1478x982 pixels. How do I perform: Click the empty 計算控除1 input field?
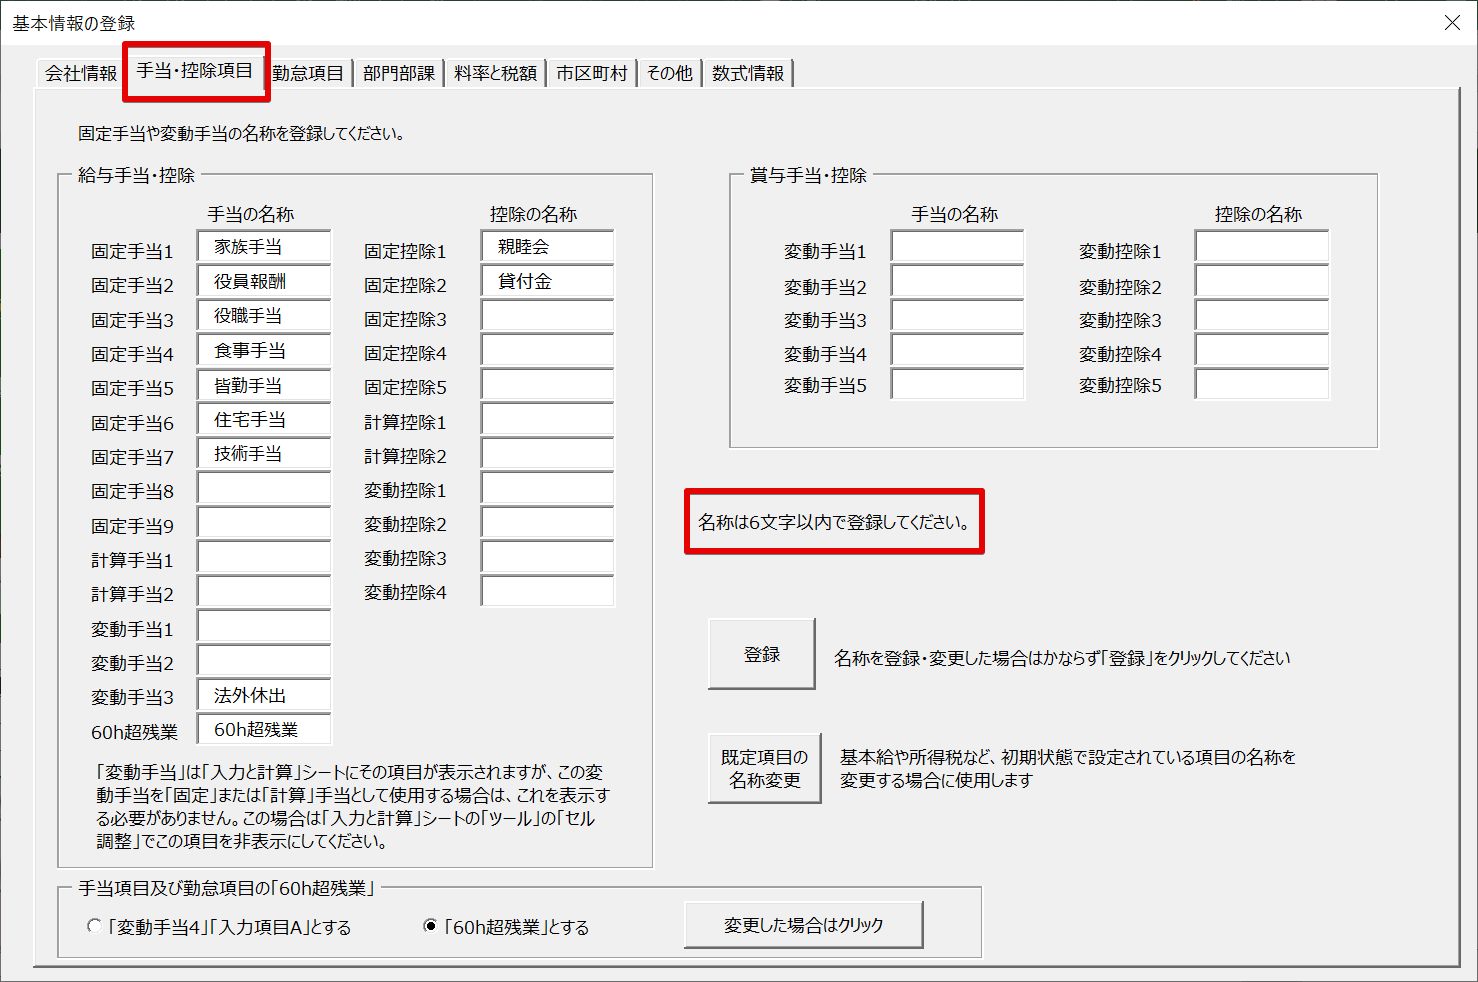tap(547, 420)
